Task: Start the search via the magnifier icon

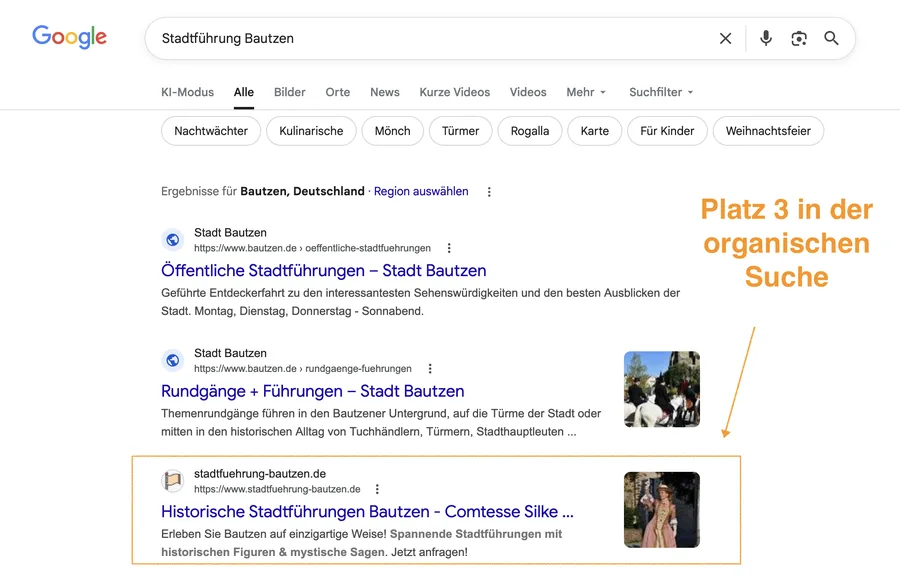Action: click(x=831, y=38)
